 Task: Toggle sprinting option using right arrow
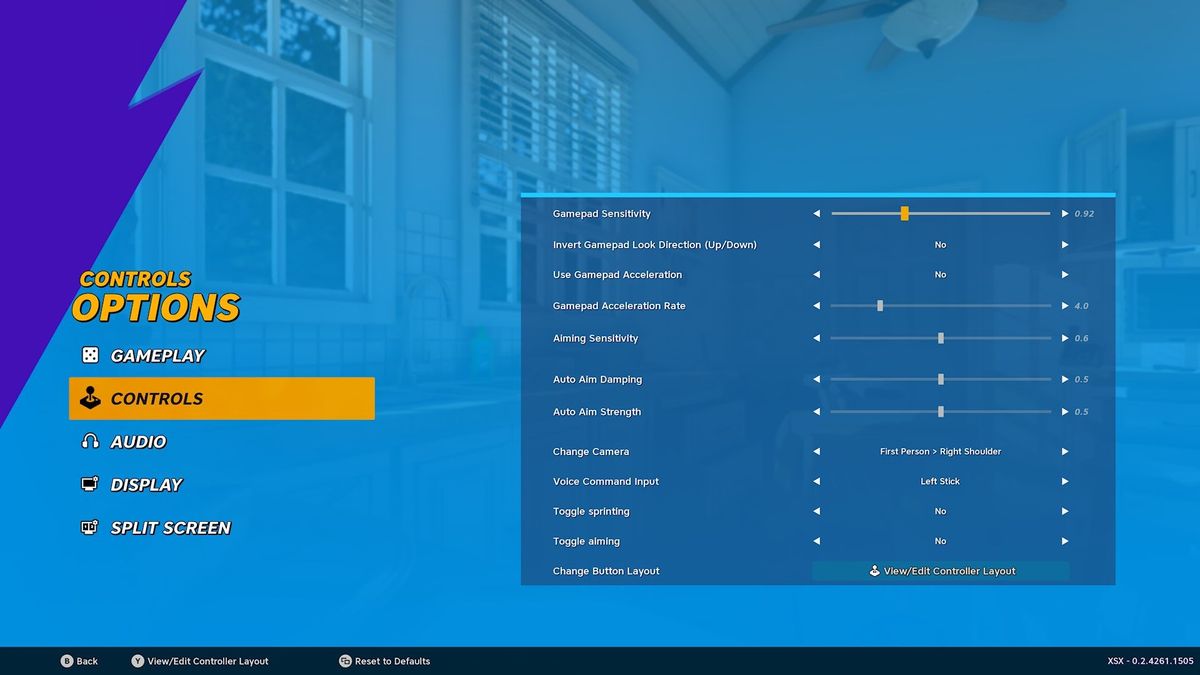click(1065, 511)
